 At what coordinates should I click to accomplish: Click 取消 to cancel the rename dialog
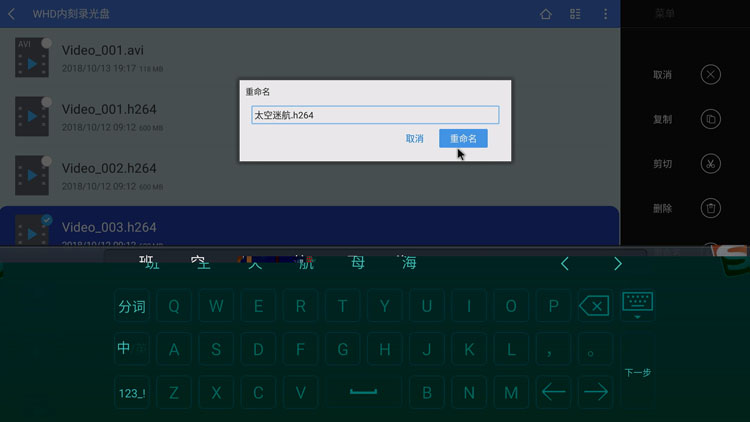(414, 139)
